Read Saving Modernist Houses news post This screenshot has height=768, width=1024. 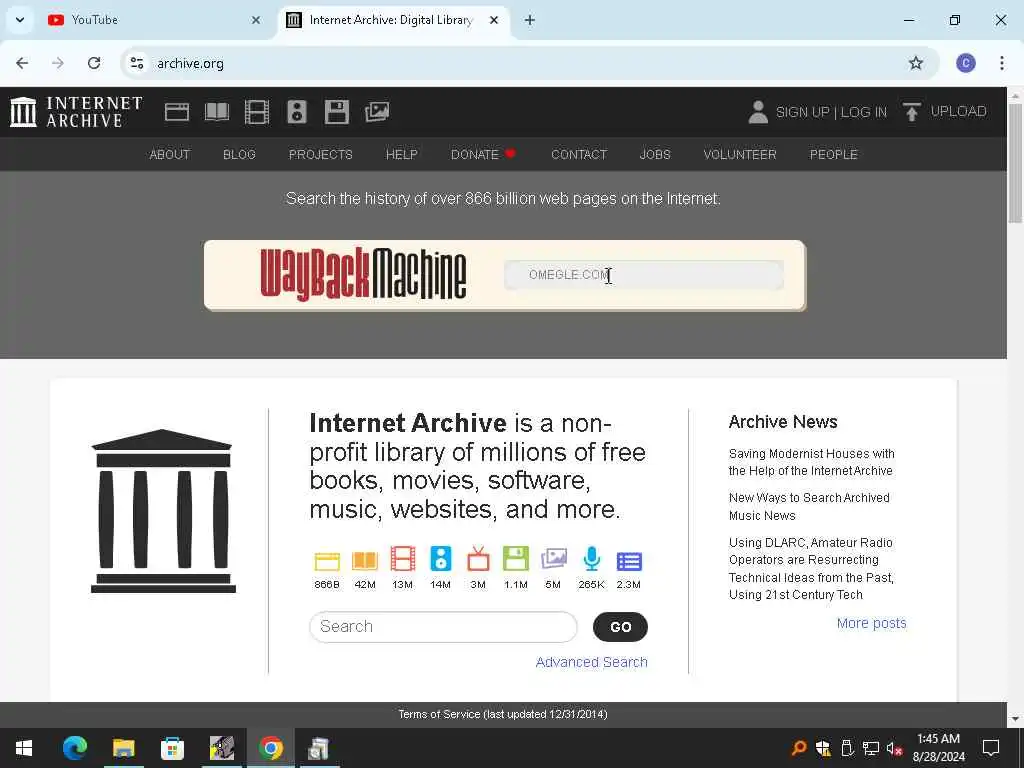[811, 462]
